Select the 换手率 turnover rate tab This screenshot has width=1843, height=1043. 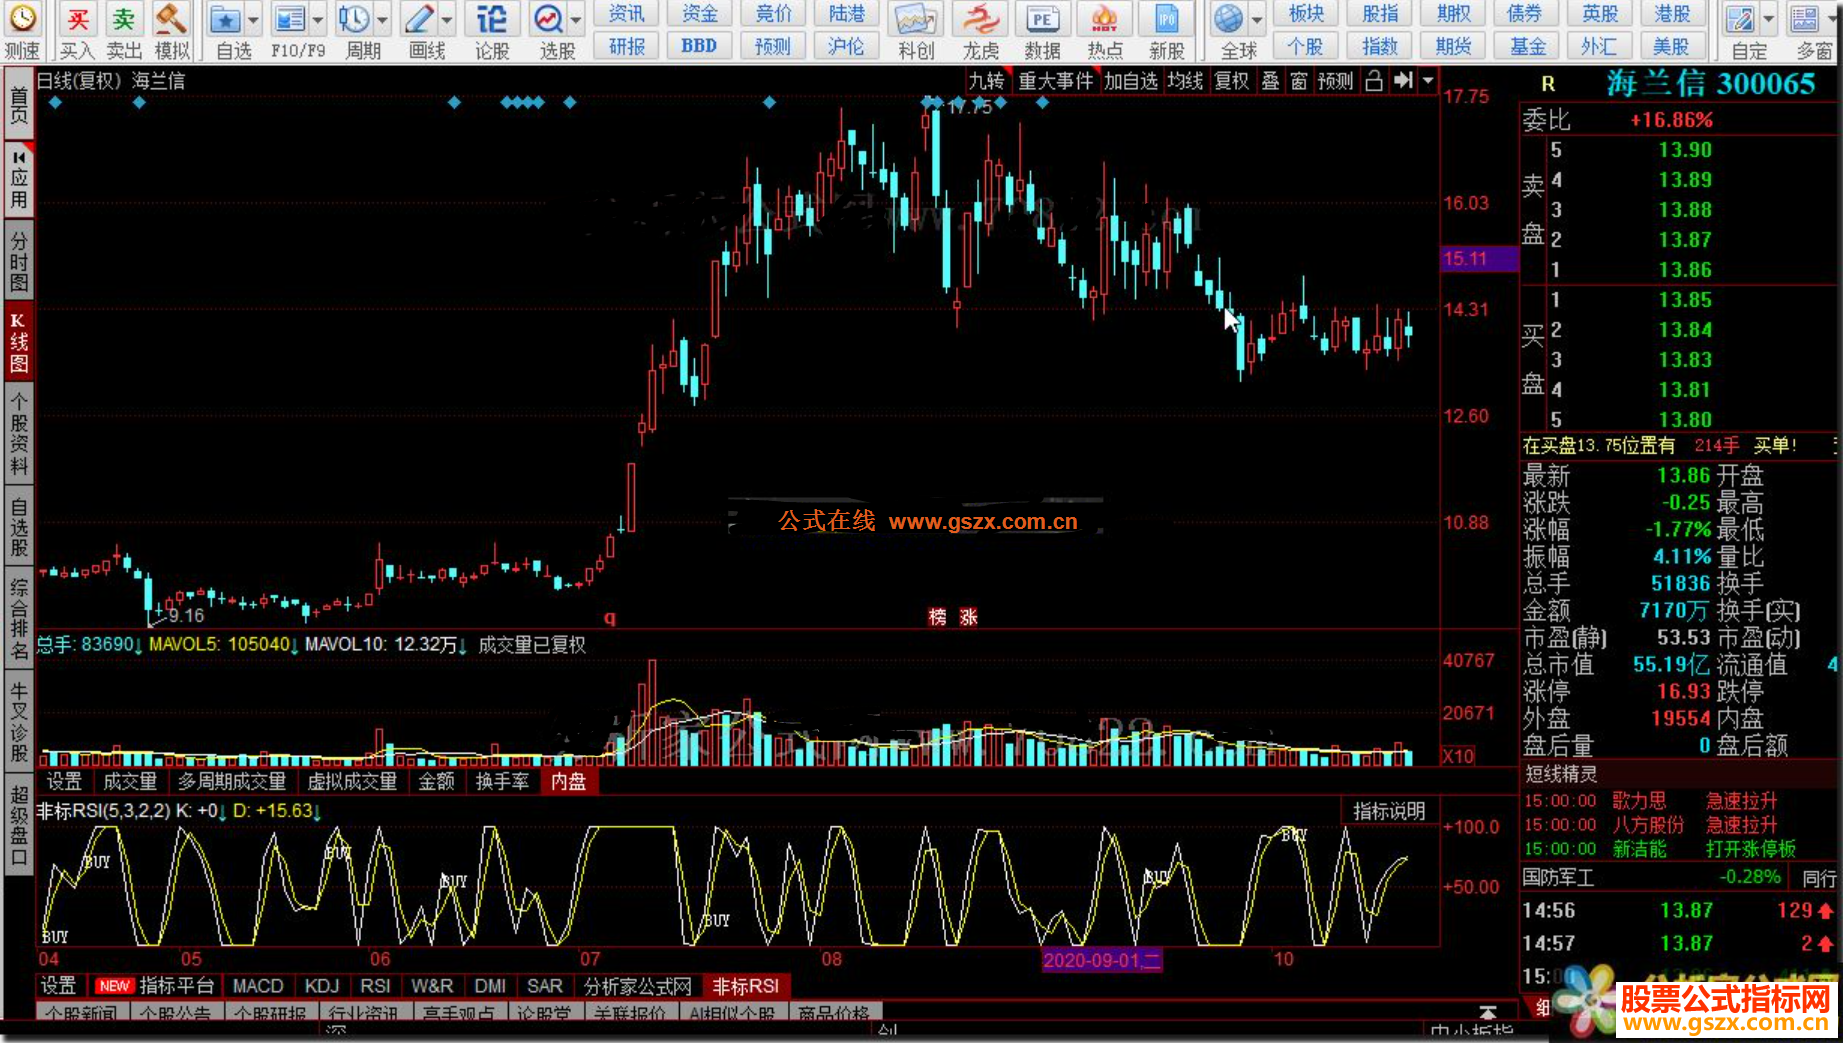point(502,781)
